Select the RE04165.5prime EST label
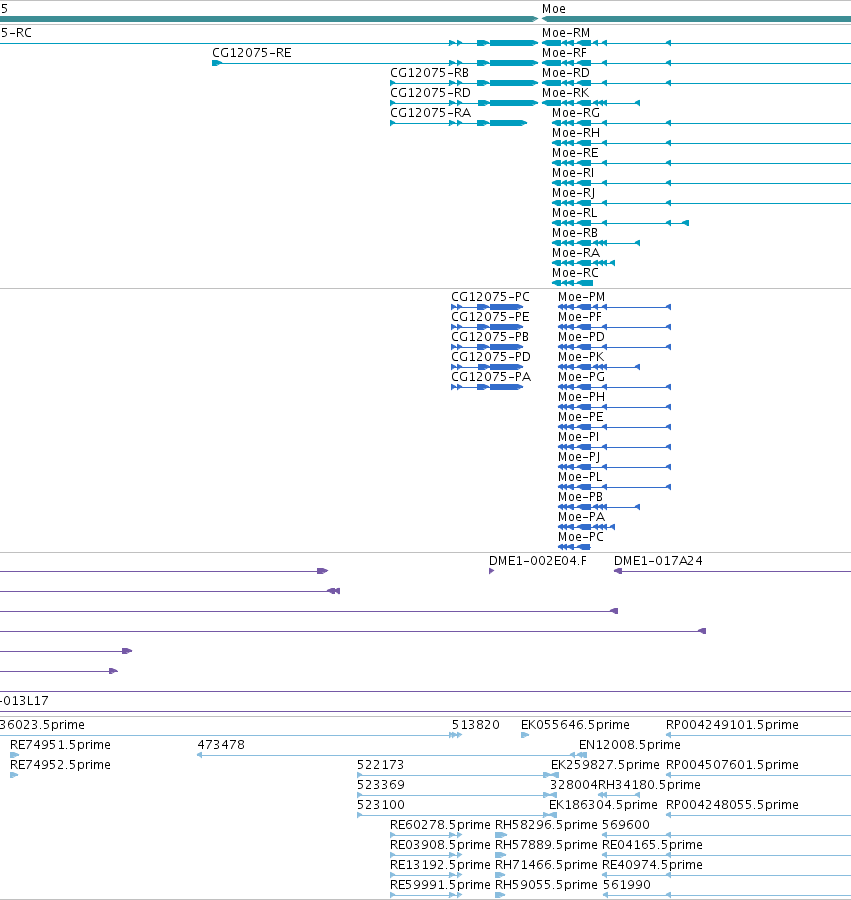Viewport: 851px width, 900px height. pos(652,845)
